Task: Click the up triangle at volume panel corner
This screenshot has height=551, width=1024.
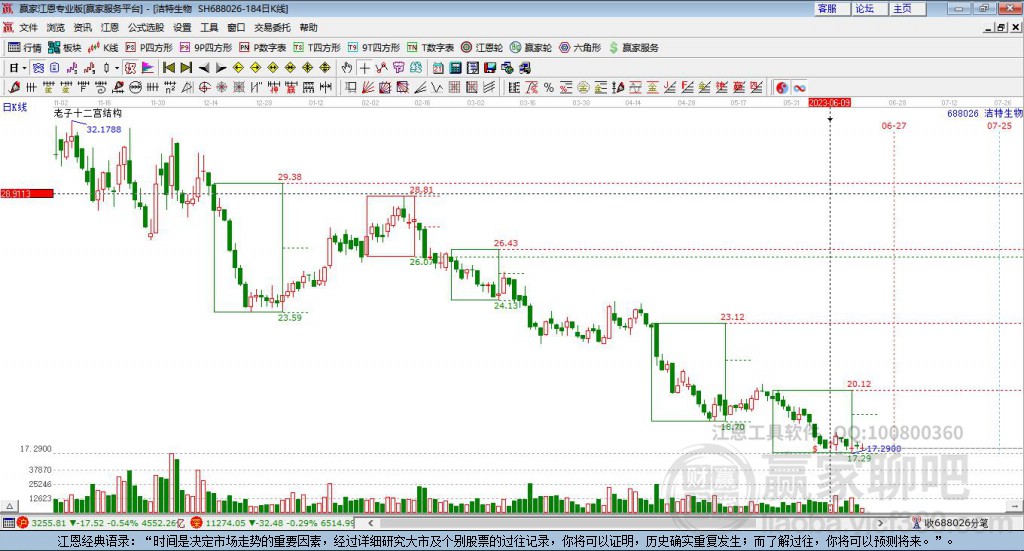Action: [x=9, y=506]
